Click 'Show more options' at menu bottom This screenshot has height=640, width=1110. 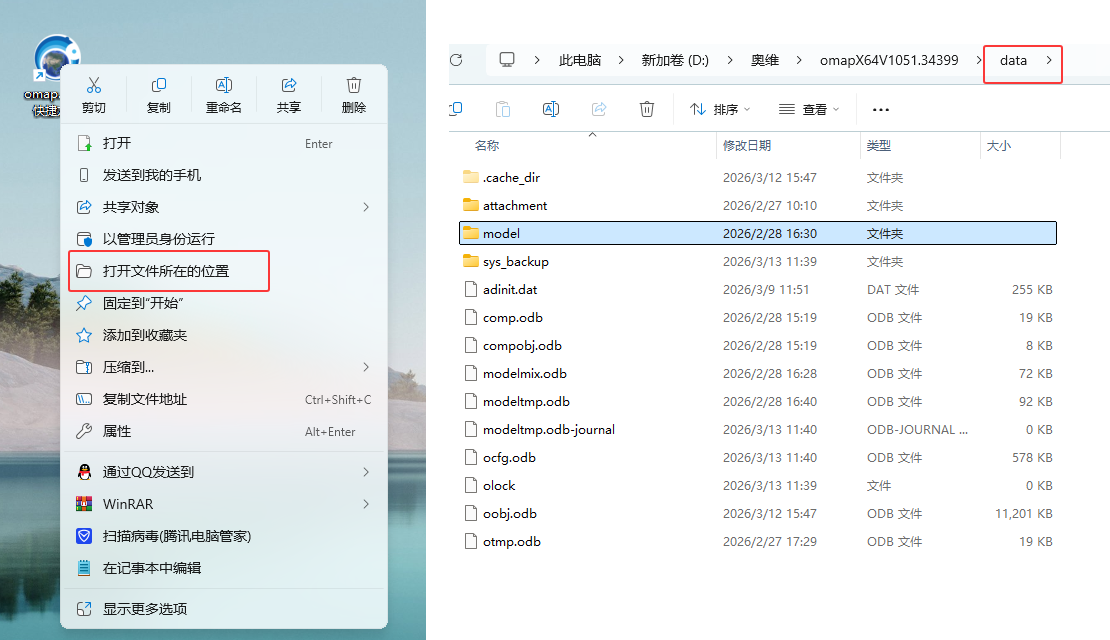click(145, 609)
